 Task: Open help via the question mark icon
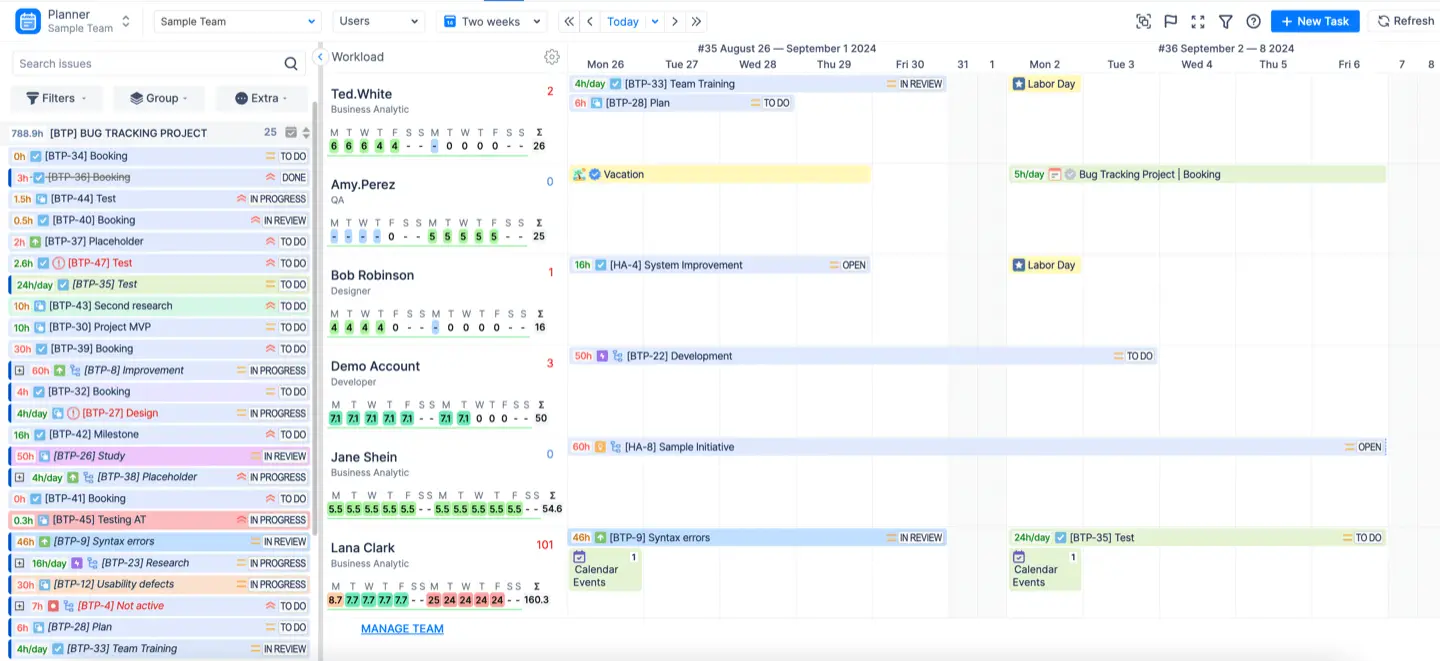1253,21
